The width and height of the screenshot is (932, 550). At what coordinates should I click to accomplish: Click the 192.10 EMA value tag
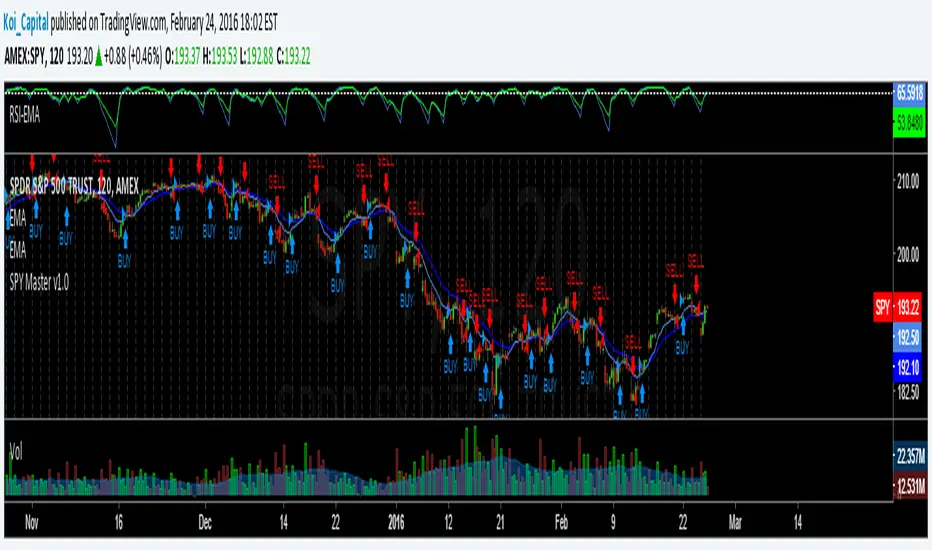click(x=910, y=368)
